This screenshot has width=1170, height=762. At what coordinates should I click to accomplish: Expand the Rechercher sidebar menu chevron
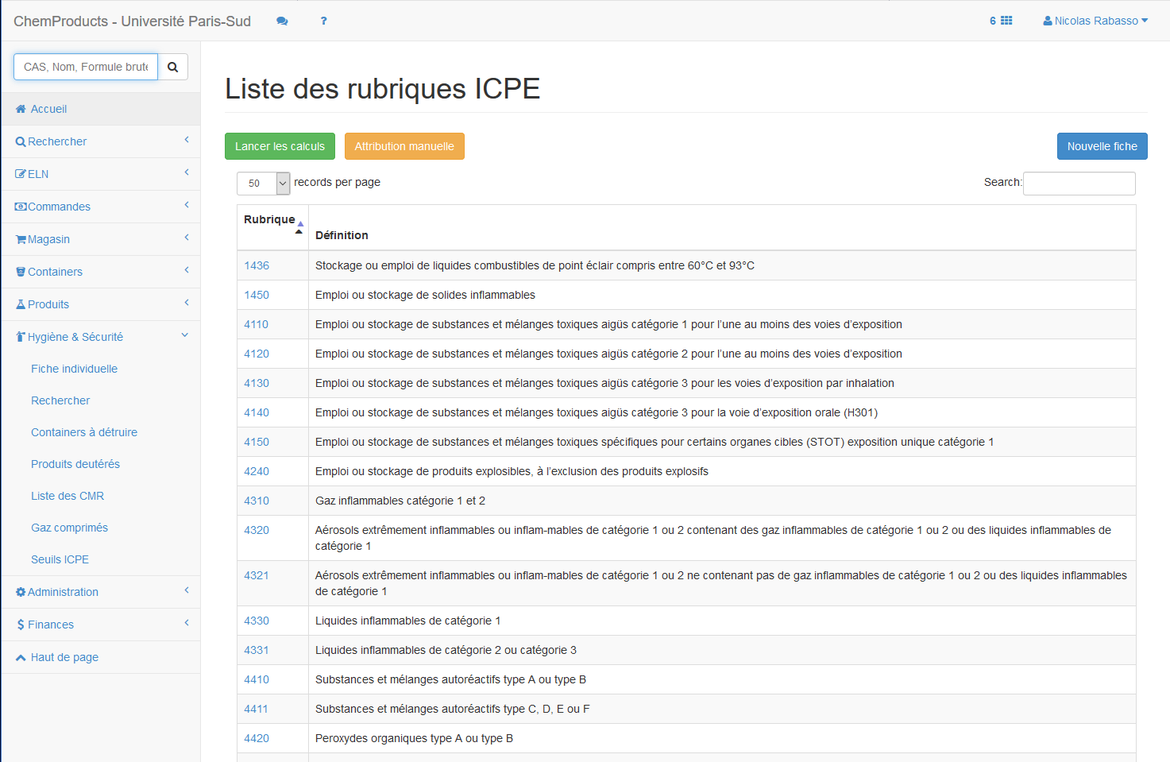[187, 140]
